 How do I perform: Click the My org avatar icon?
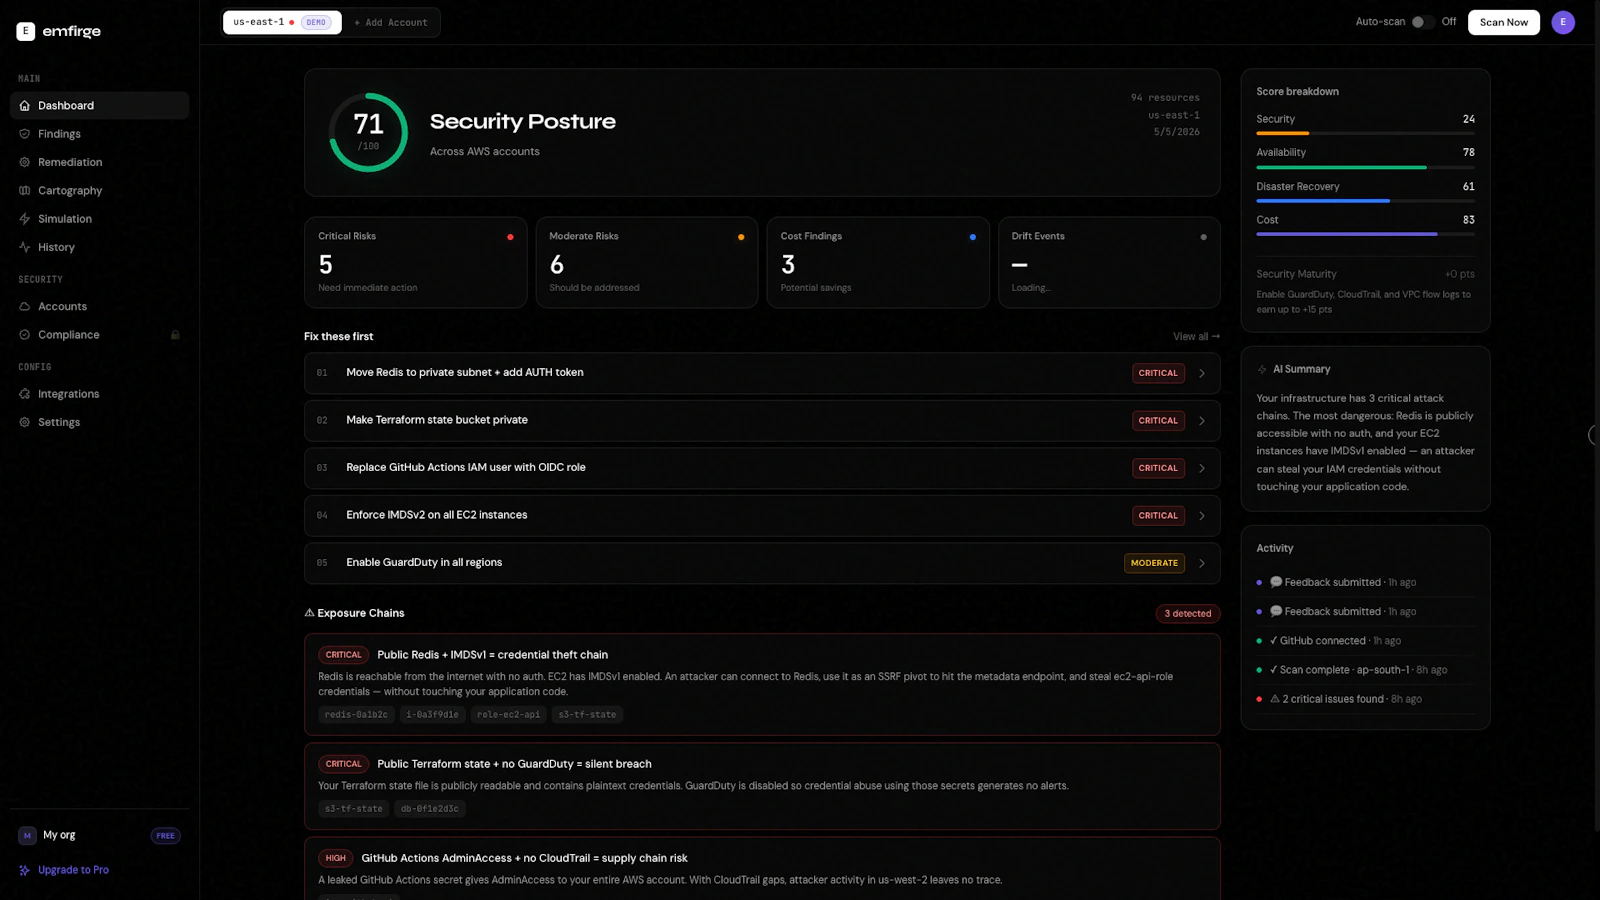click(27, 835)
